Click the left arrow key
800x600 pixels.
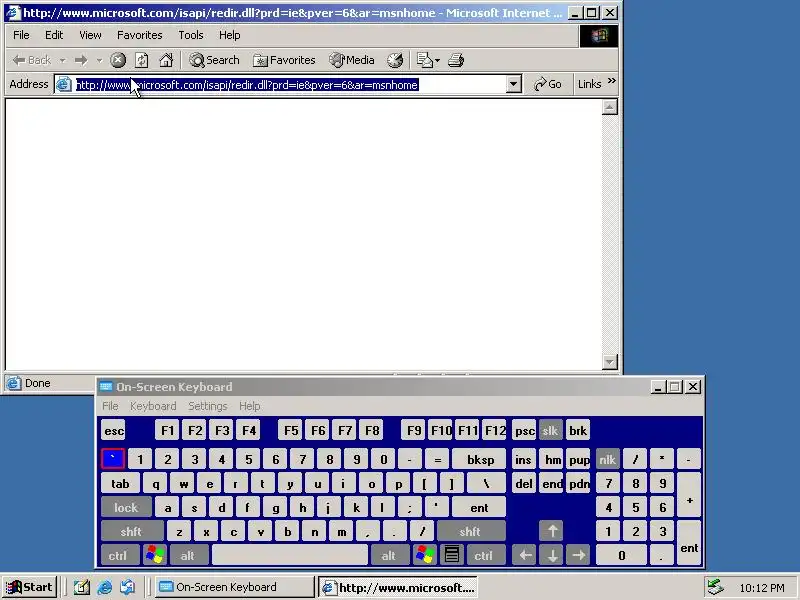(524, 555)
